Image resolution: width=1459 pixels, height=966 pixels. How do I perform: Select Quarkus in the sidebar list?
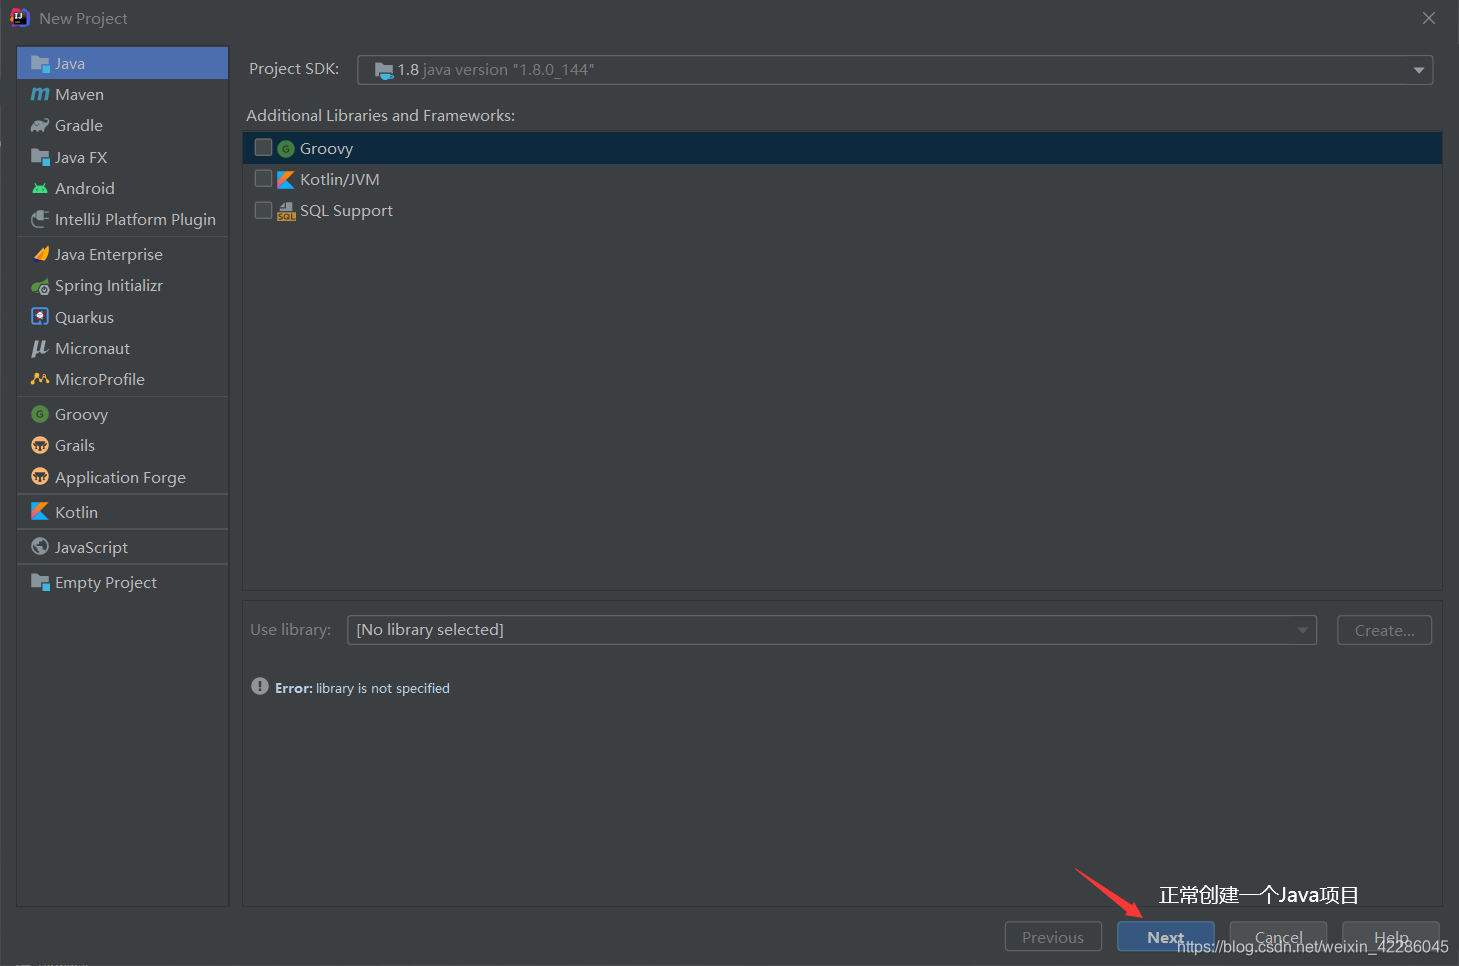(122, 317)
